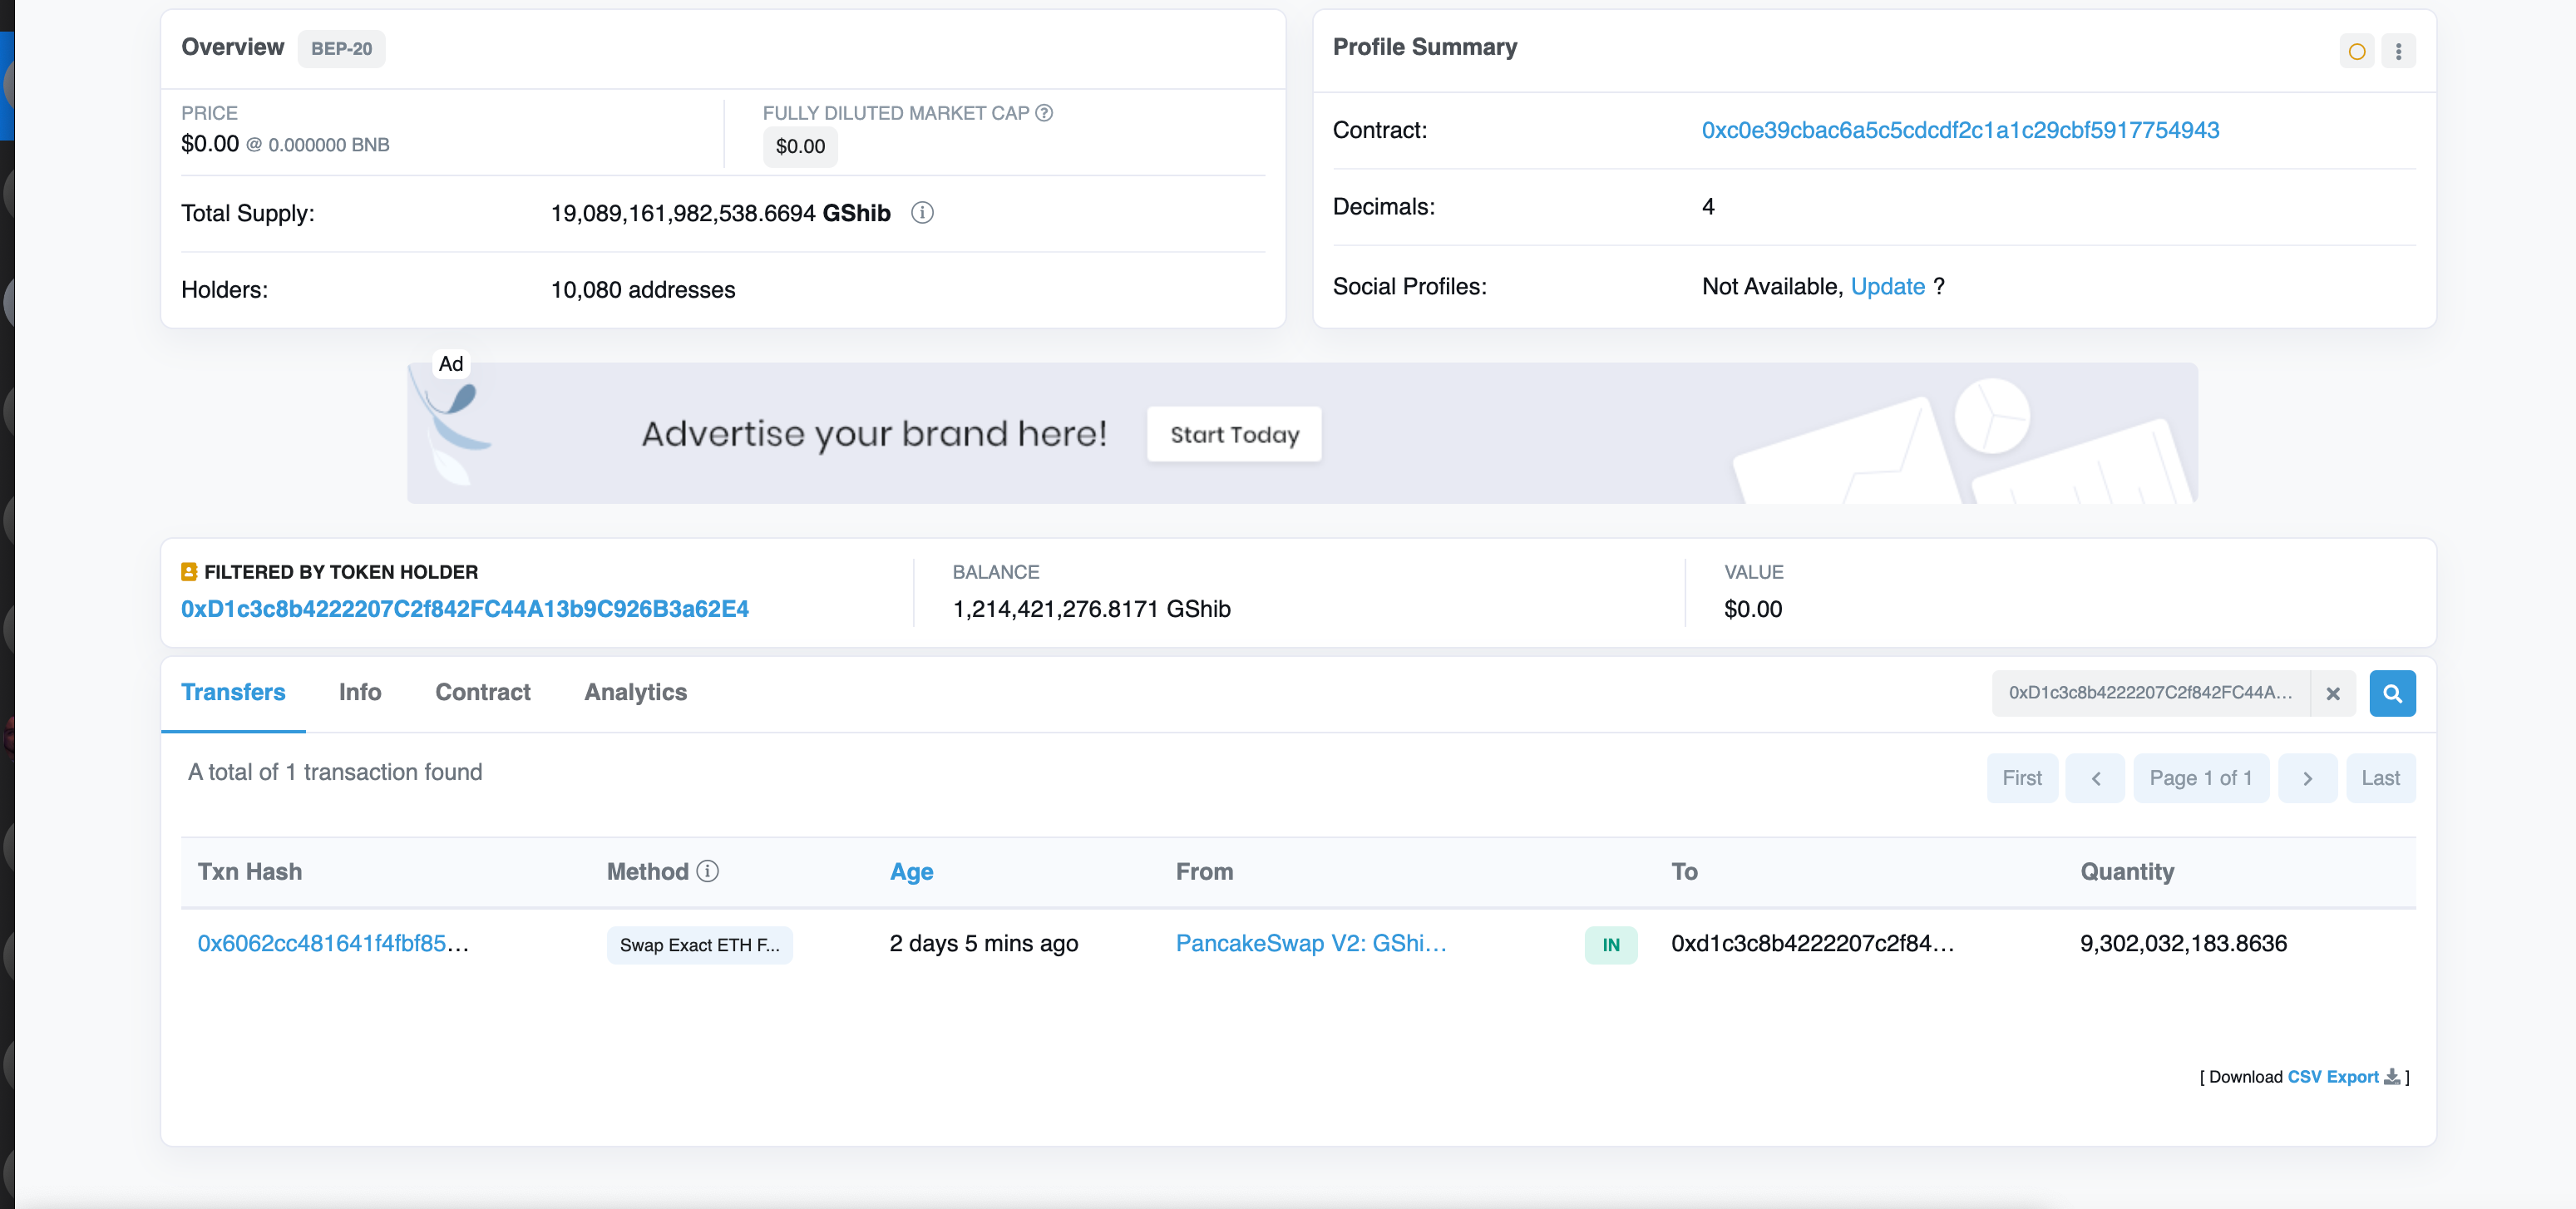Open the Contract tab
Viewport: 2576px width, 1209px height.
coord(482,692)
